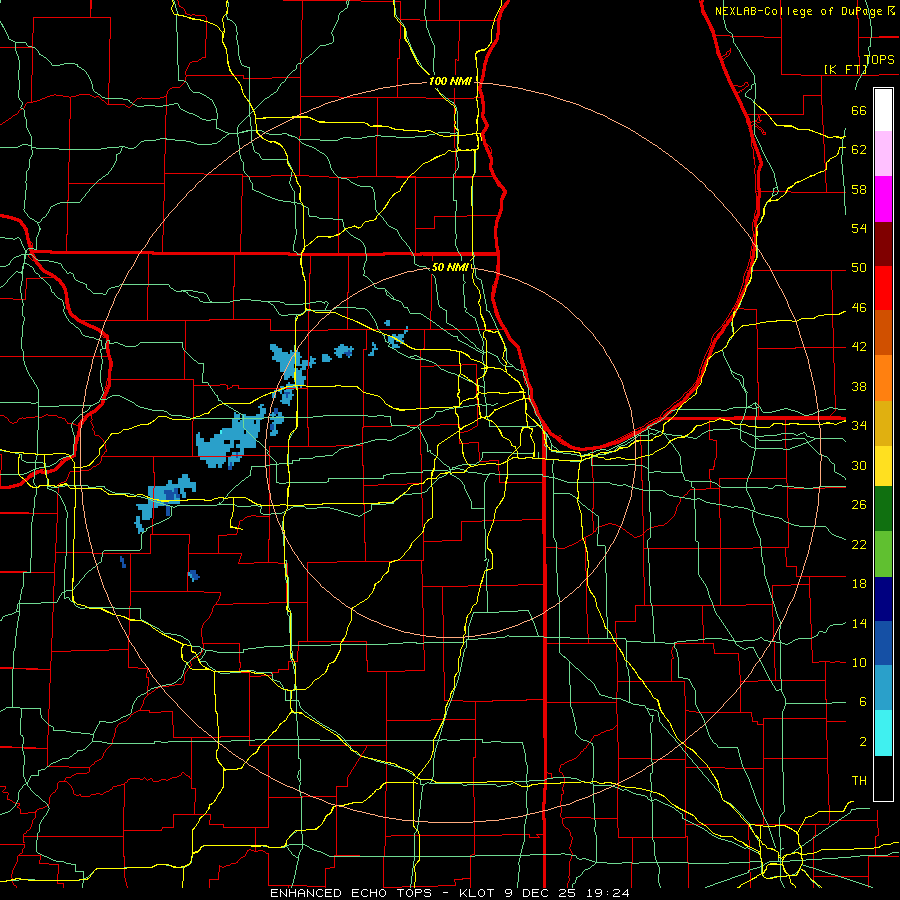Click the 100 NMI range ring label
This screenshot has height=900, width=900.
(450, 82)
